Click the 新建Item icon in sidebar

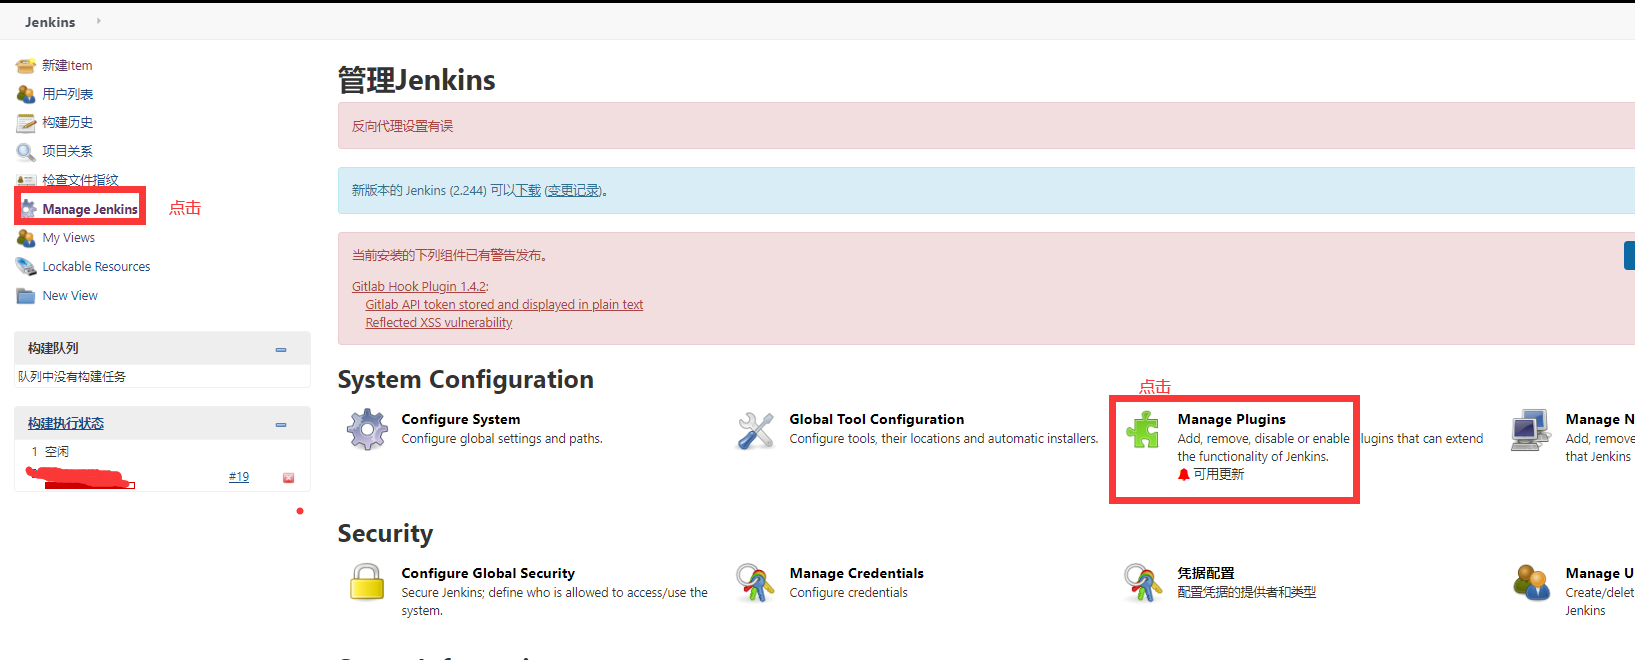click(x=26, y=66)
